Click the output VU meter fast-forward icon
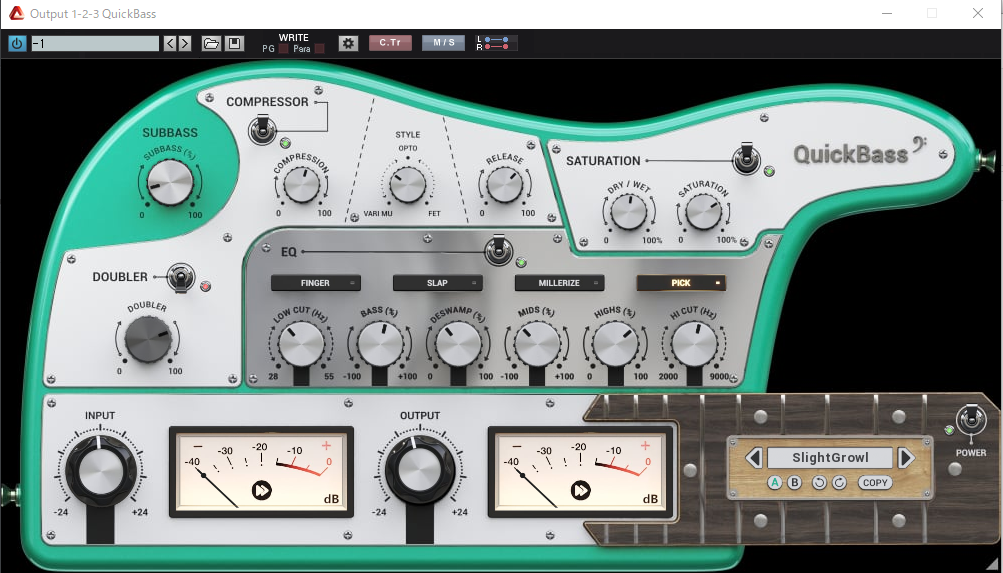The image size is (1003, 573). (581, 491)
